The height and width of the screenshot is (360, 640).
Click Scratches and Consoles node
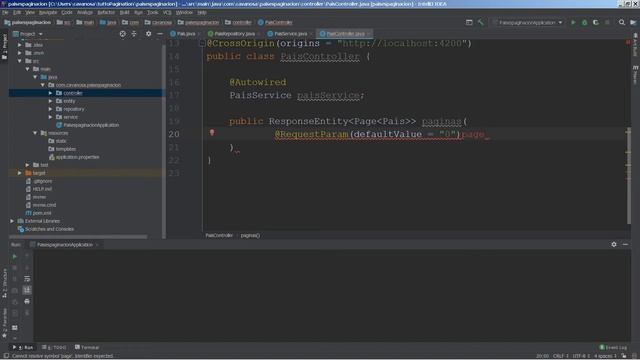[x=46, y=229]
